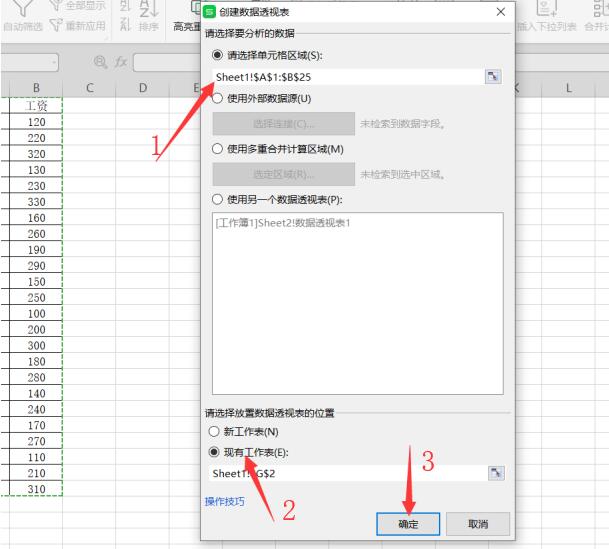Choose the '使用多重合并计算区域' radio option
The width and height of the screenshot is (609, 549).
(x=217, y=149)
